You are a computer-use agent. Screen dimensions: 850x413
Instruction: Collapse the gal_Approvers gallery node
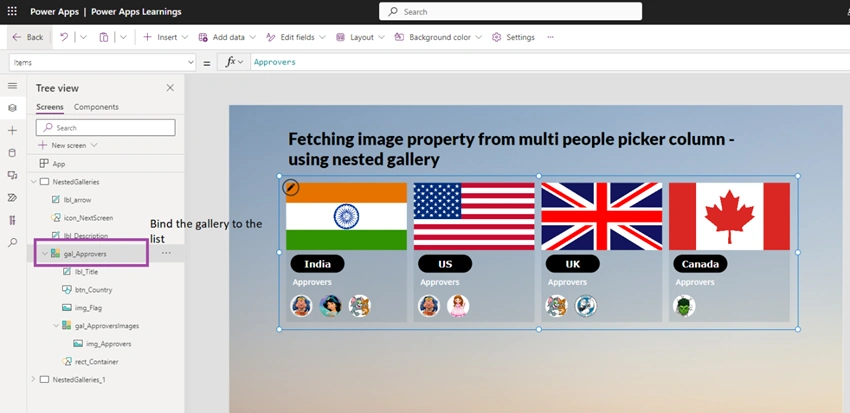(x=44, y=253)
